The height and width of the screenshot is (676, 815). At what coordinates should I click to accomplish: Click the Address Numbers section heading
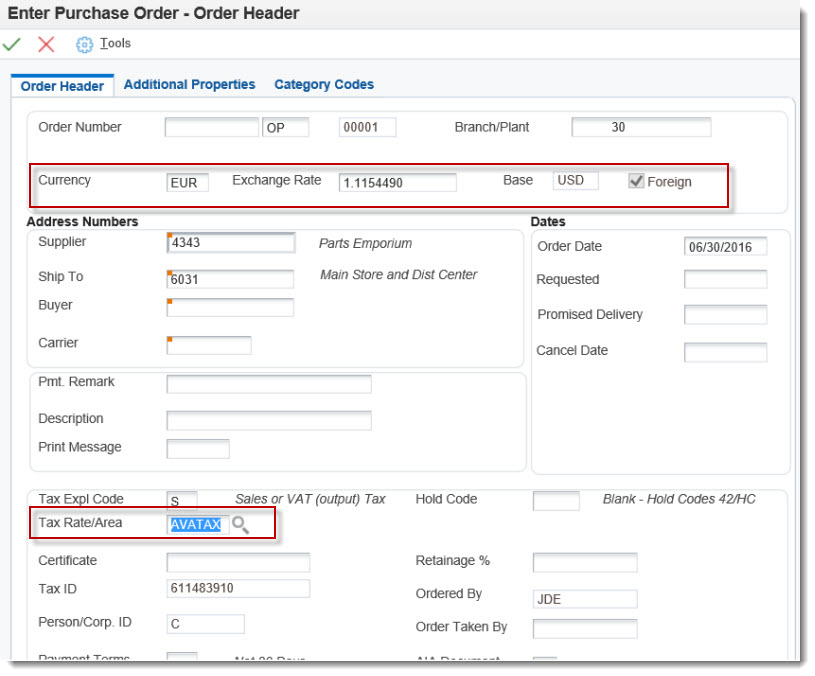[82, 222]
